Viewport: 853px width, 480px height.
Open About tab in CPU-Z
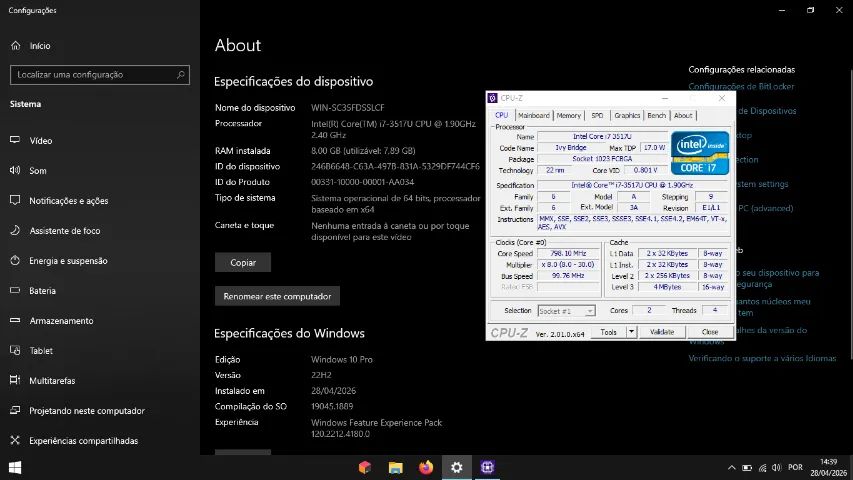coord(683,115)
